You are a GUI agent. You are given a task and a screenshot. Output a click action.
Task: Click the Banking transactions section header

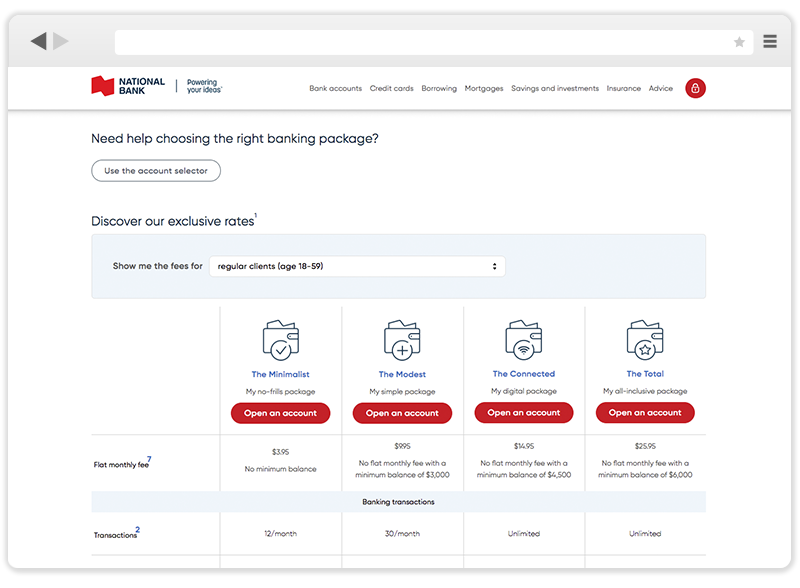[x=398, y=502]
